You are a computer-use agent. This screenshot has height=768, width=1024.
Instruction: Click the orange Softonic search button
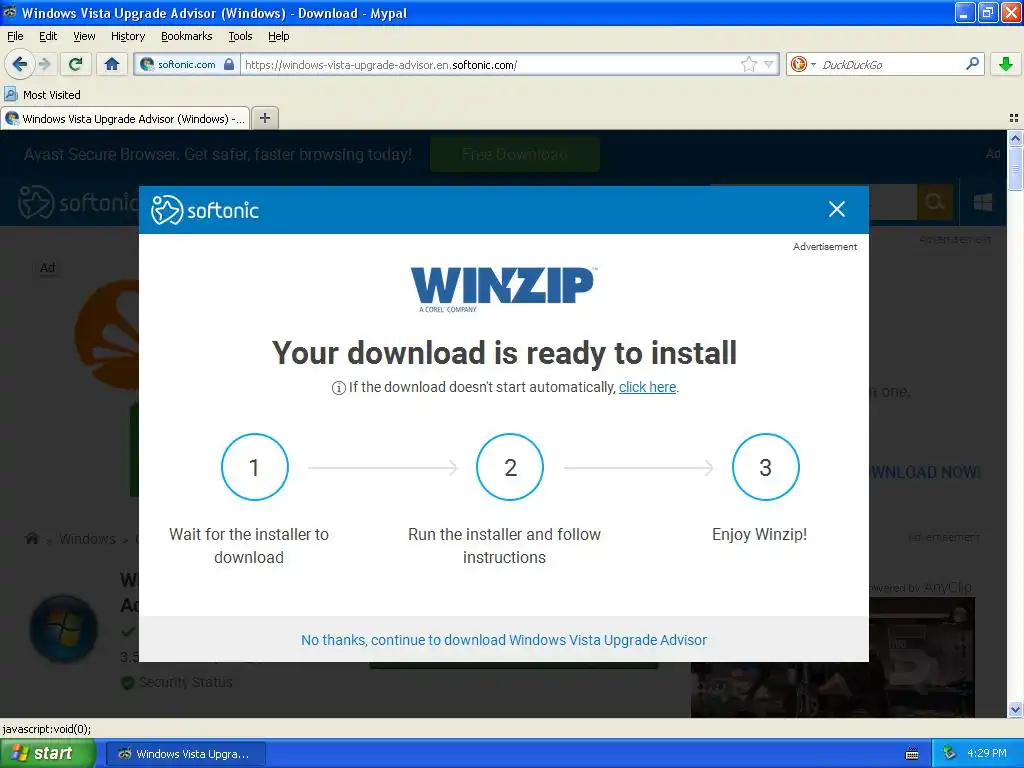(x=935, y=202)
